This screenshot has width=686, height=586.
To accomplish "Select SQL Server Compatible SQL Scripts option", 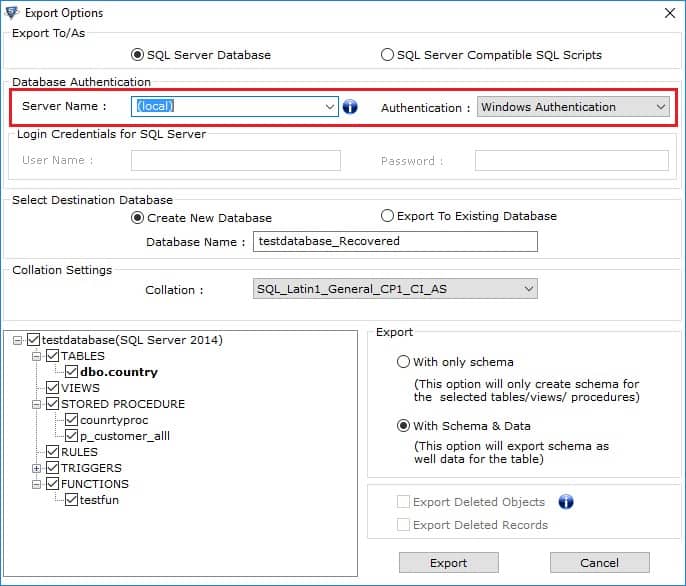I will [387, 55].
